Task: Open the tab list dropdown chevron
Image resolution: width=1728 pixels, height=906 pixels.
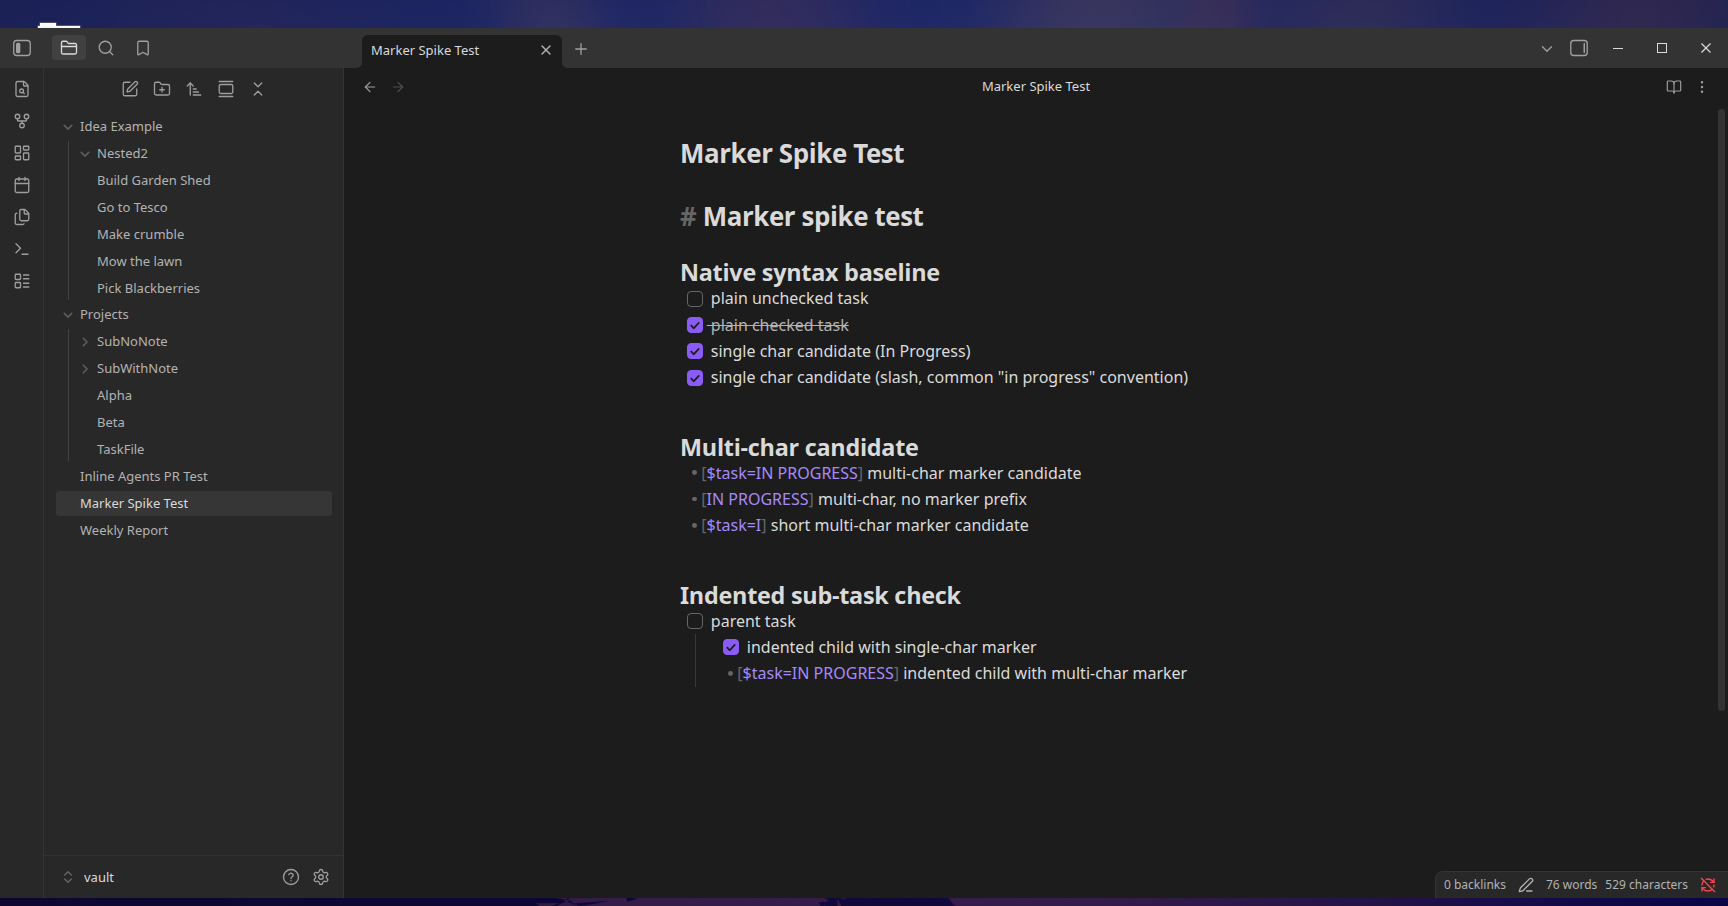Action: [x=1547, y=48]
